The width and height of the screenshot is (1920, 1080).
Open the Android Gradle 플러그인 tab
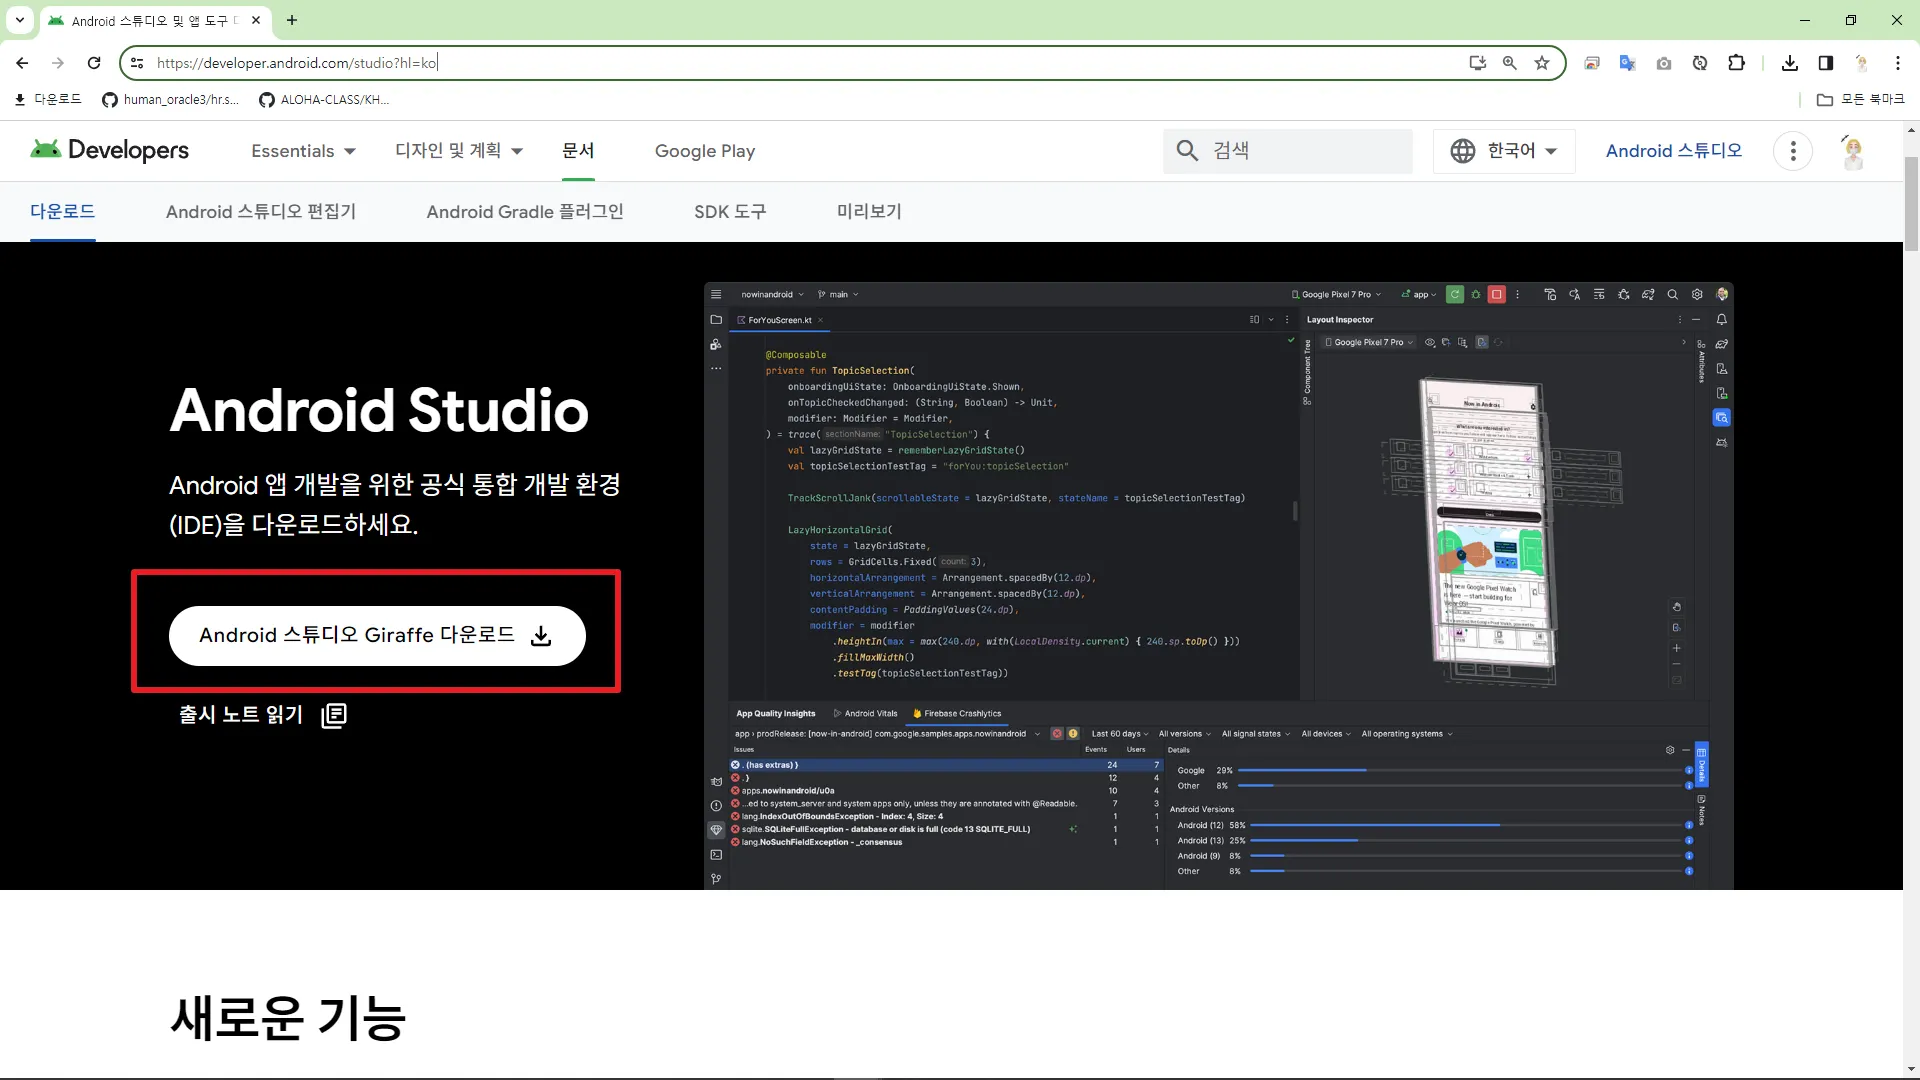[525, 212]
